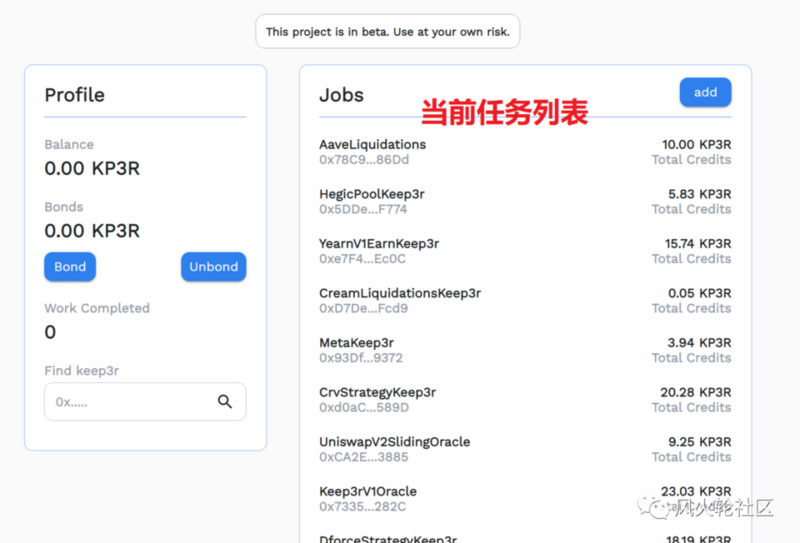Click address 0x7335...282C

pyautogui.click(x=363, y=506)
